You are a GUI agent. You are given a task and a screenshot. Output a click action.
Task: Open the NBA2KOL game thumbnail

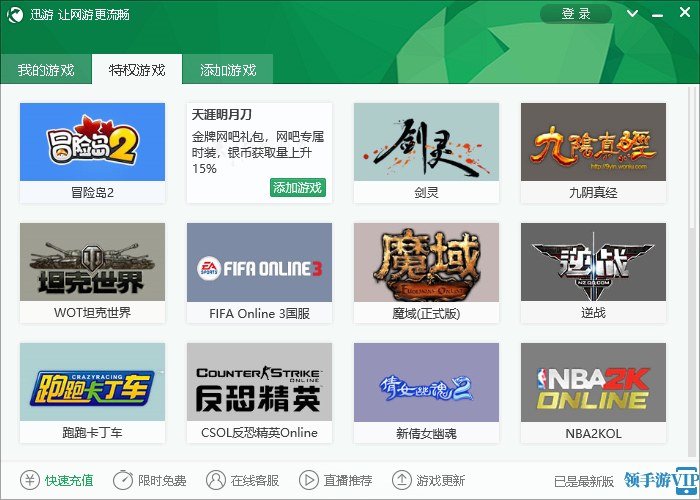593,382
